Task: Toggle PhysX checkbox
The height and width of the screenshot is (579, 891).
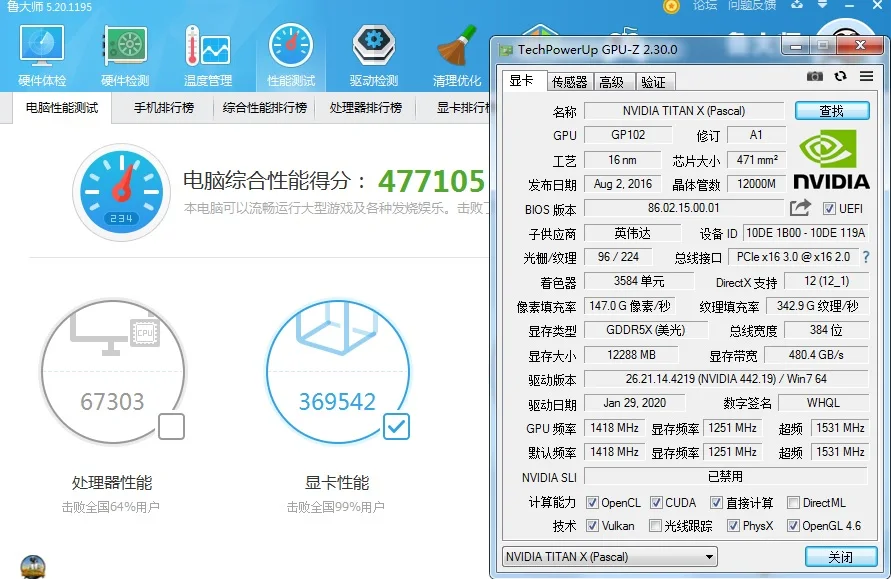Action: coord(734,526)
